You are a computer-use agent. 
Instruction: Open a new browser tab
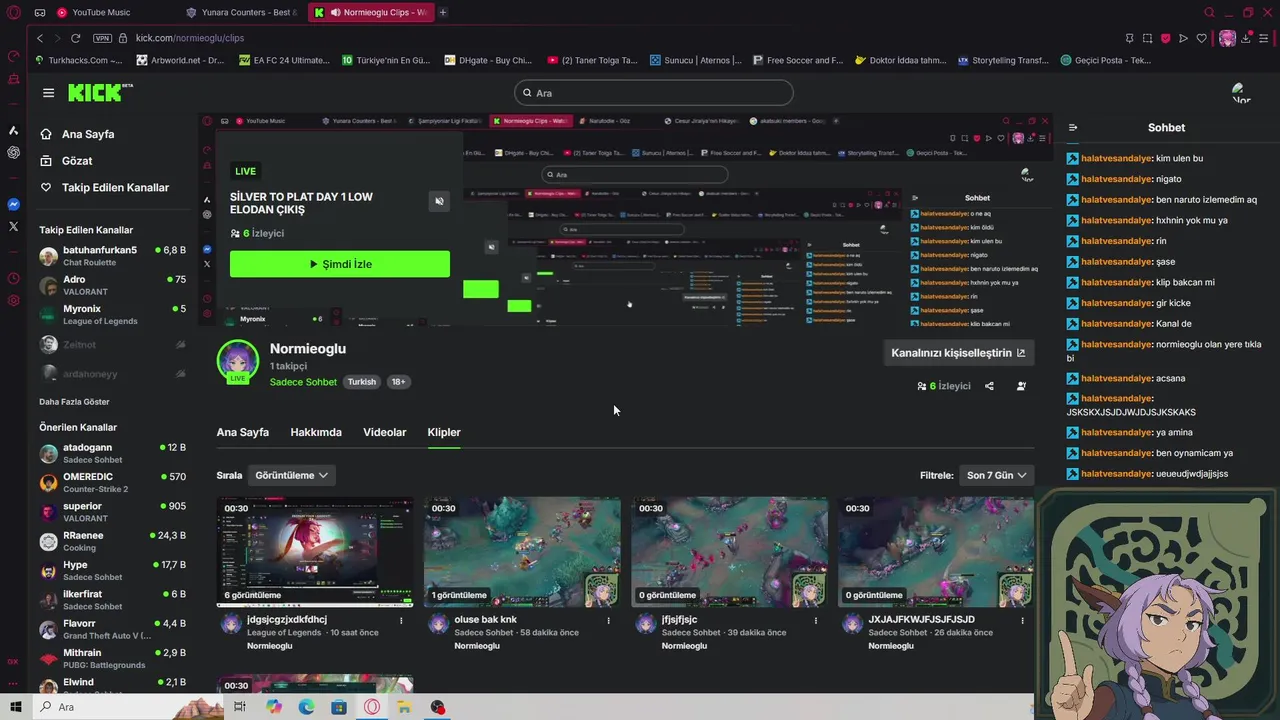[x=442, y=12]
